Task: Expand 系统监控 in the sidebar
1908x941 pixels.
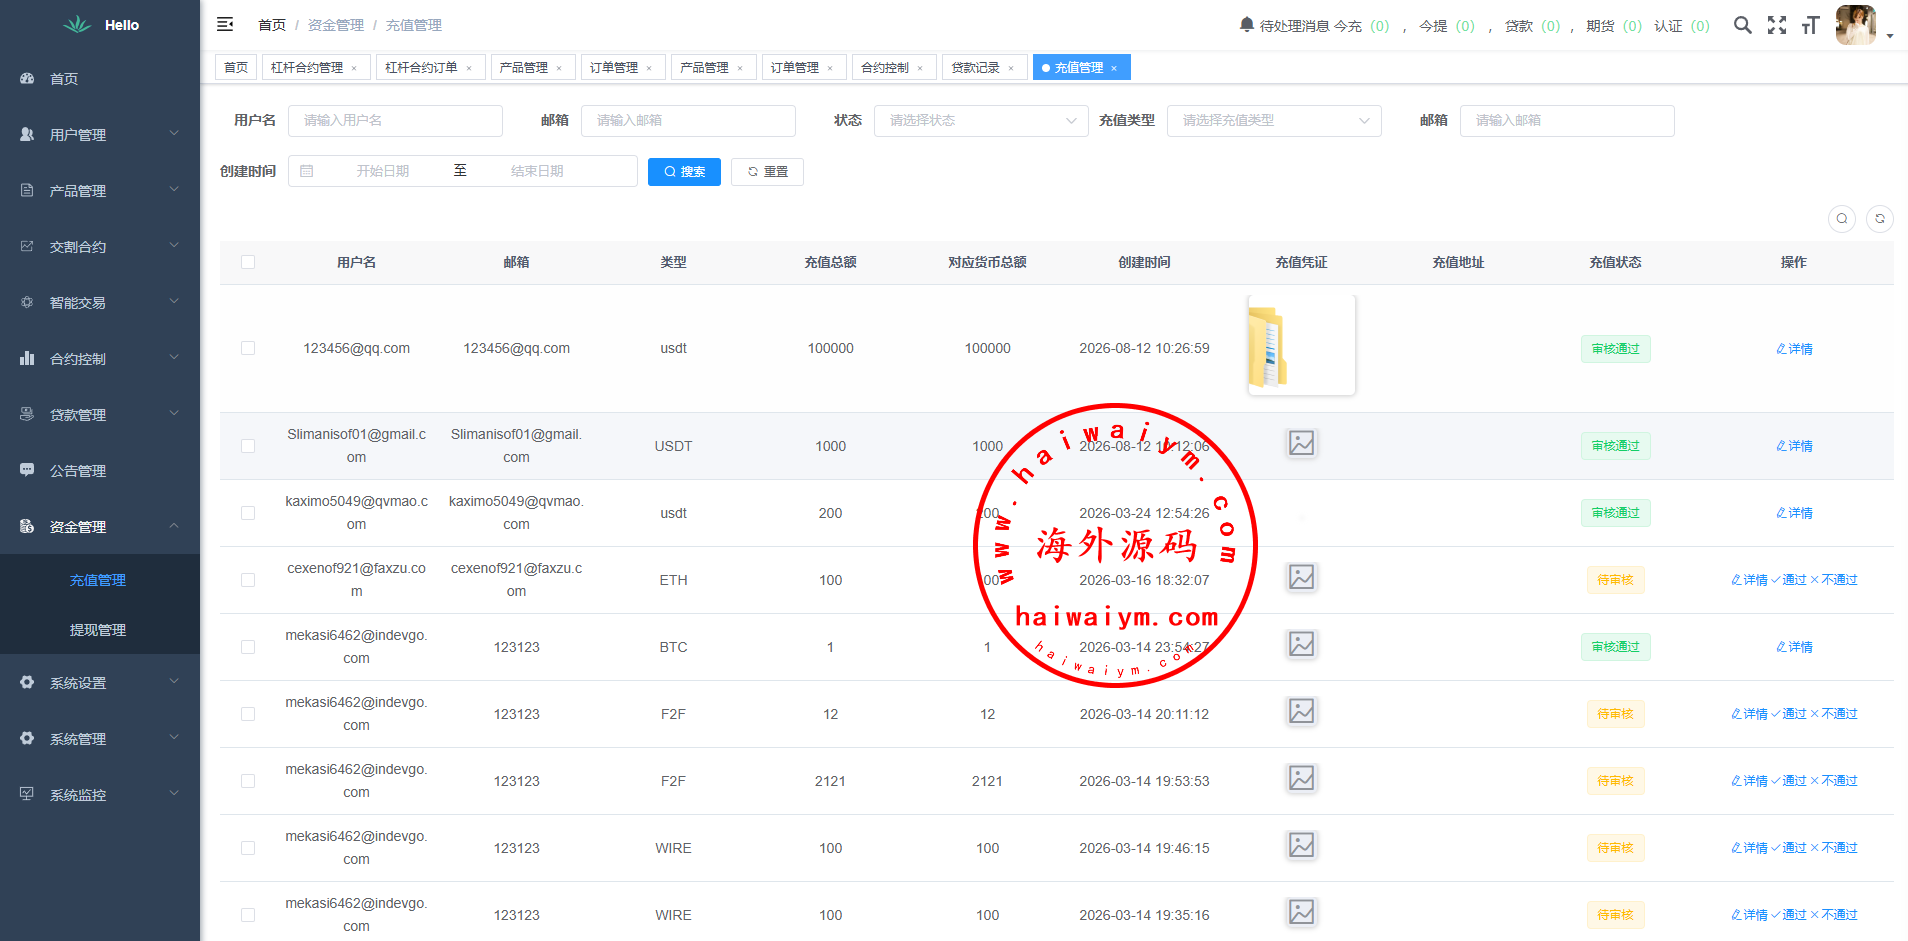Action: pyautogui.click(x=100, y=795)
